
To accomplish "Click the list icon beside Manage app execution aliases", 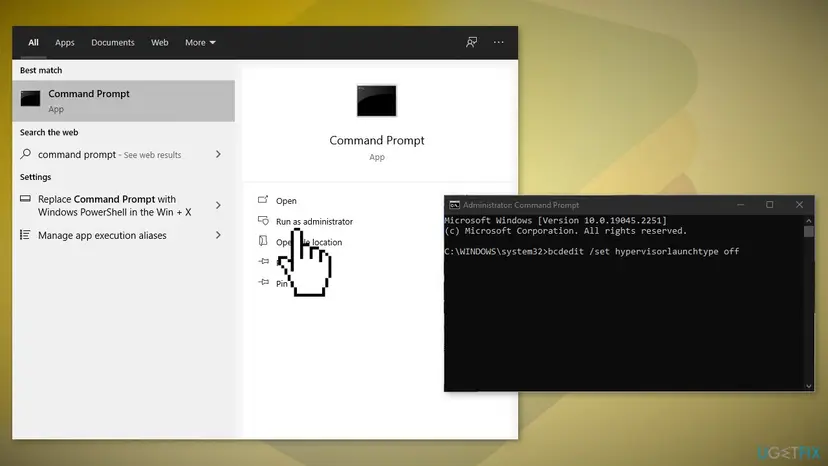I will pos(25,235).
